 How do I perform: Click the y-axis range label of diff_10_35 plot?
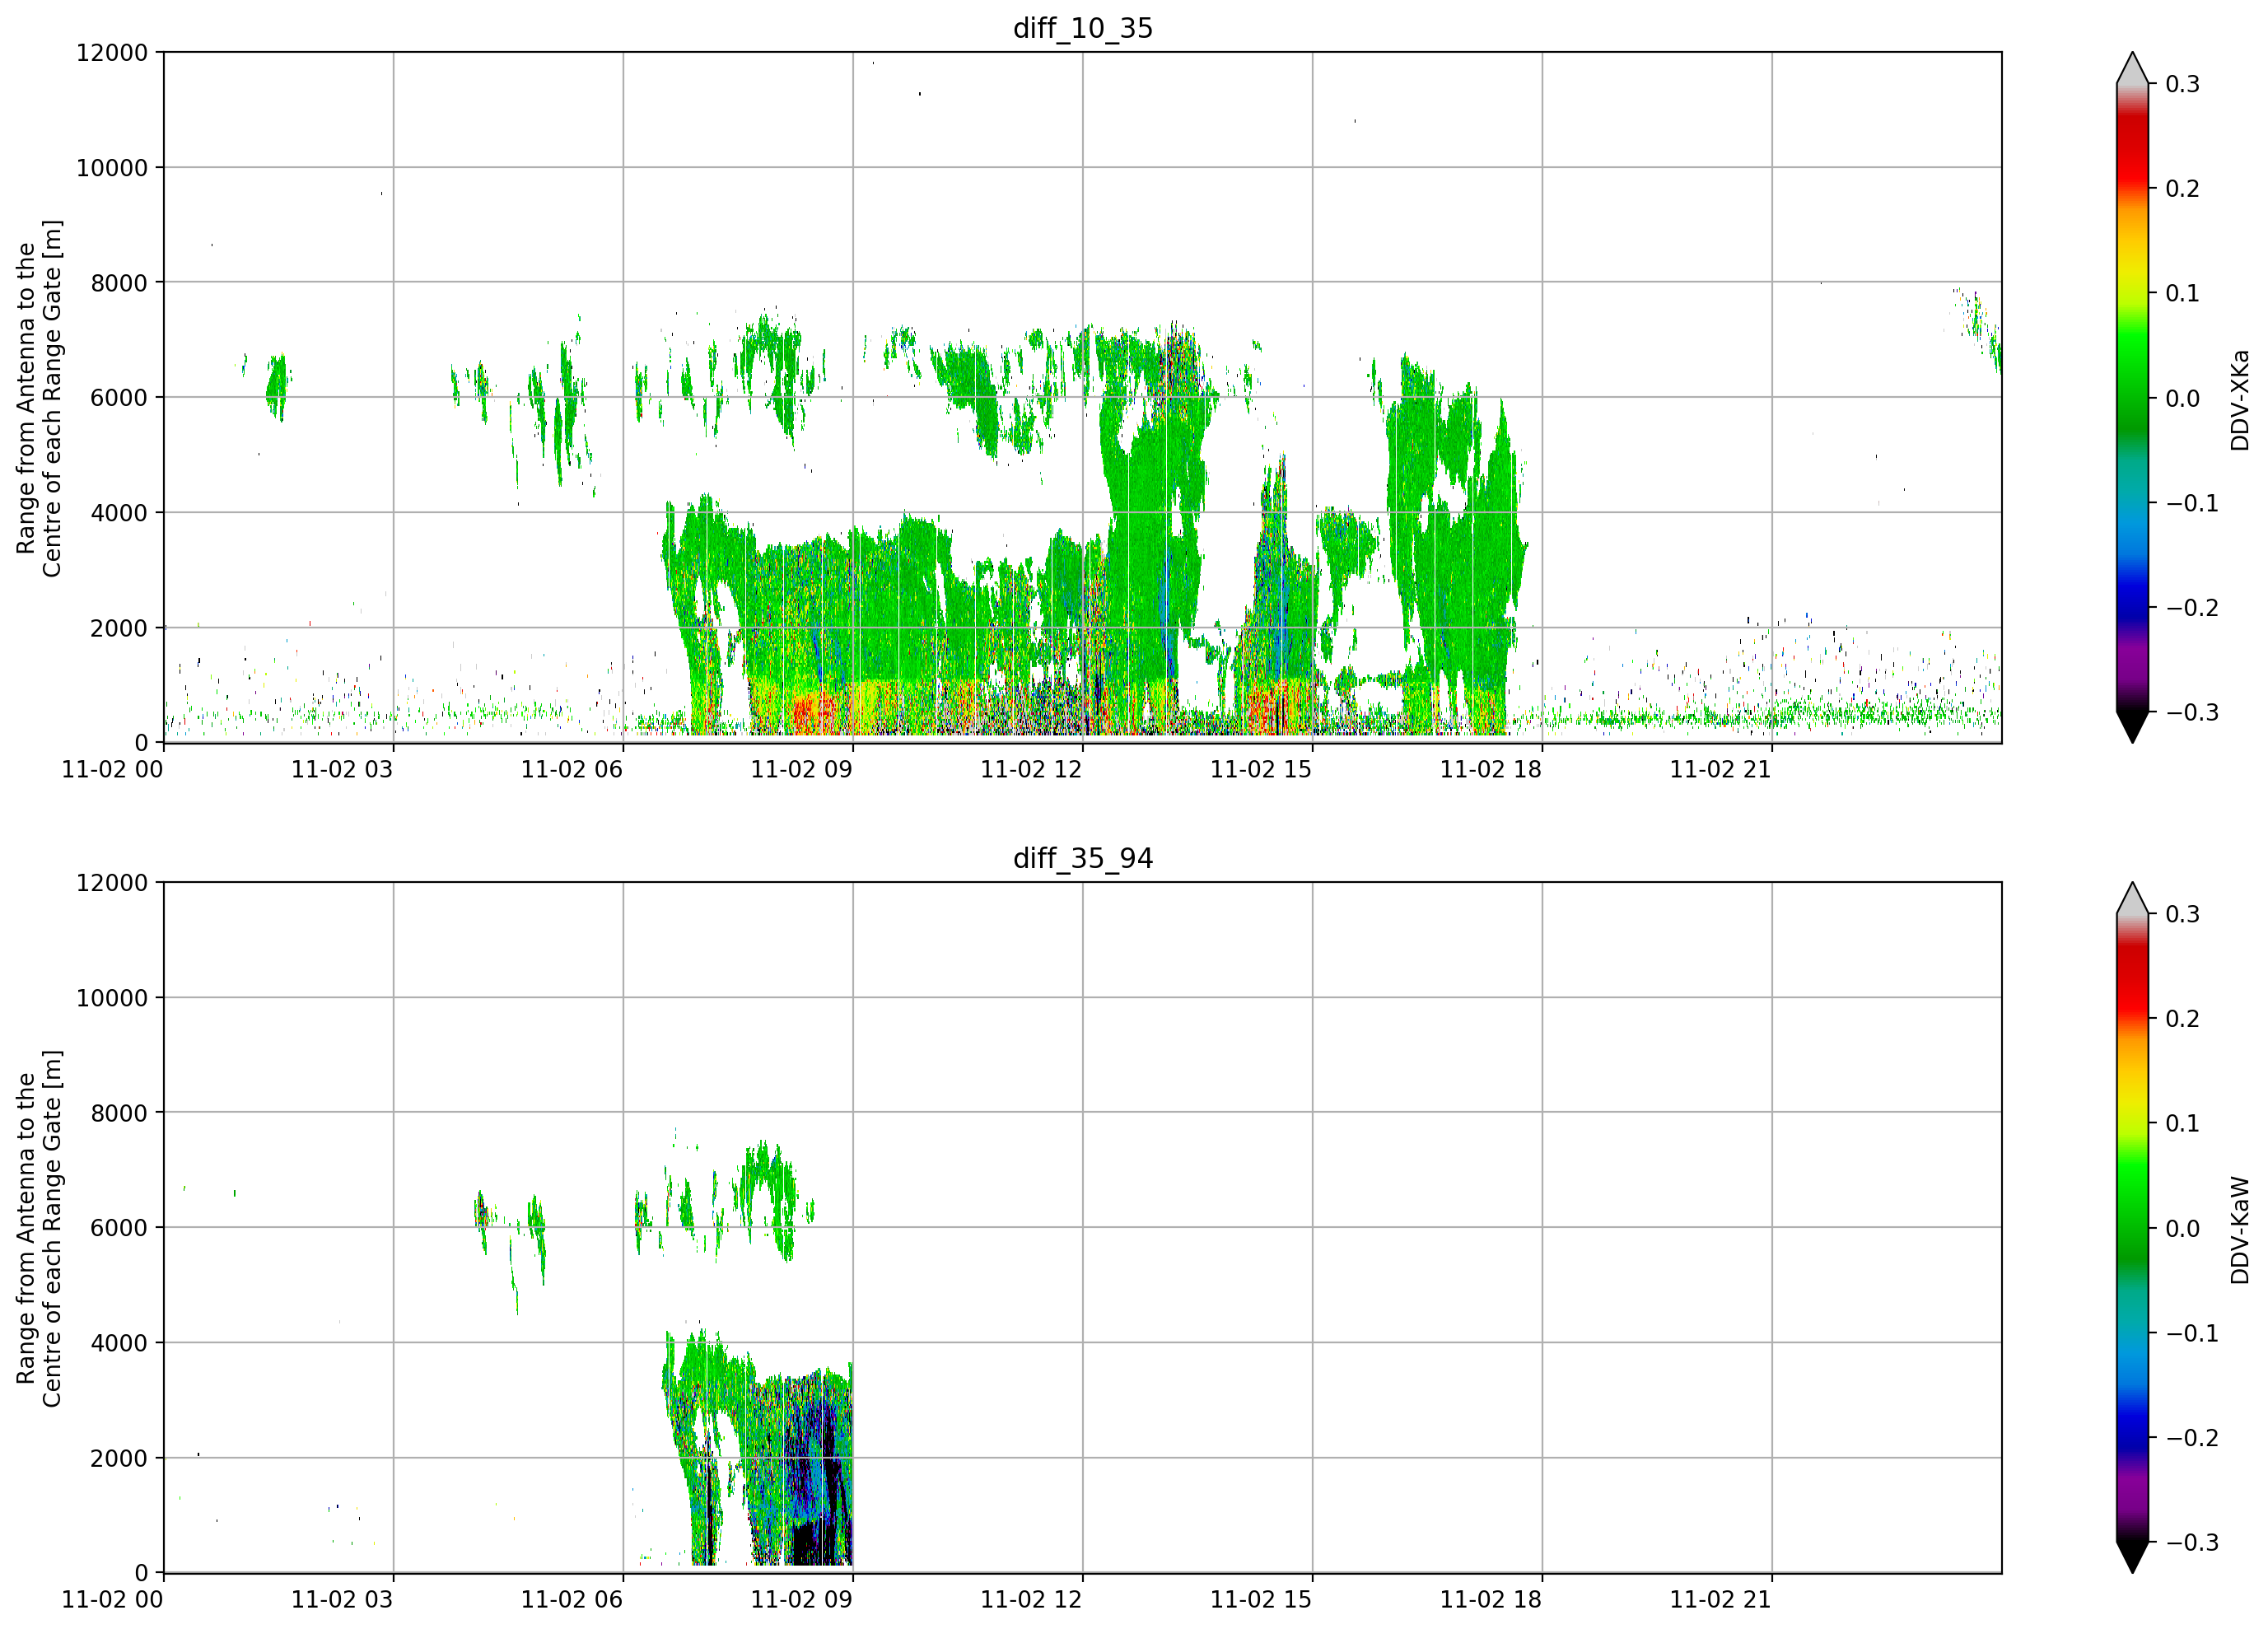(39, 398)
